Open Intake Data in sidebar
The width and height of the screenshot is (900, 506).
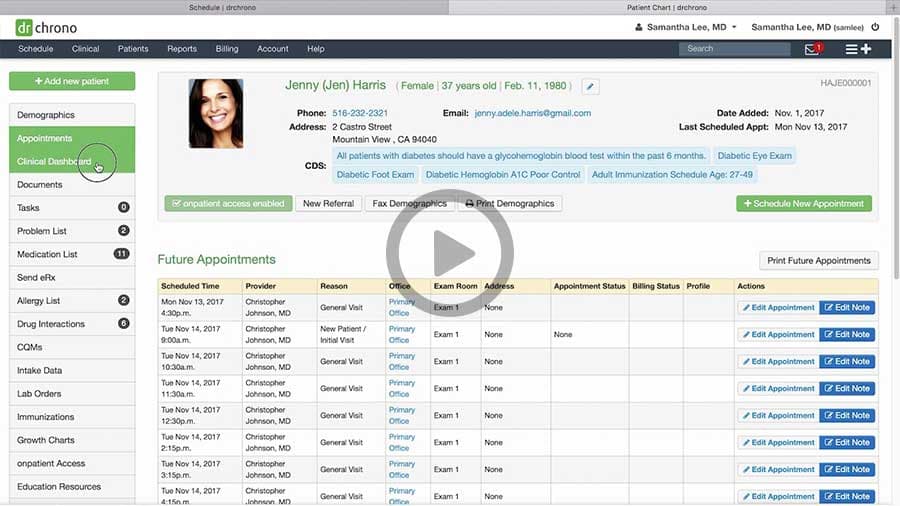[72, 370]
